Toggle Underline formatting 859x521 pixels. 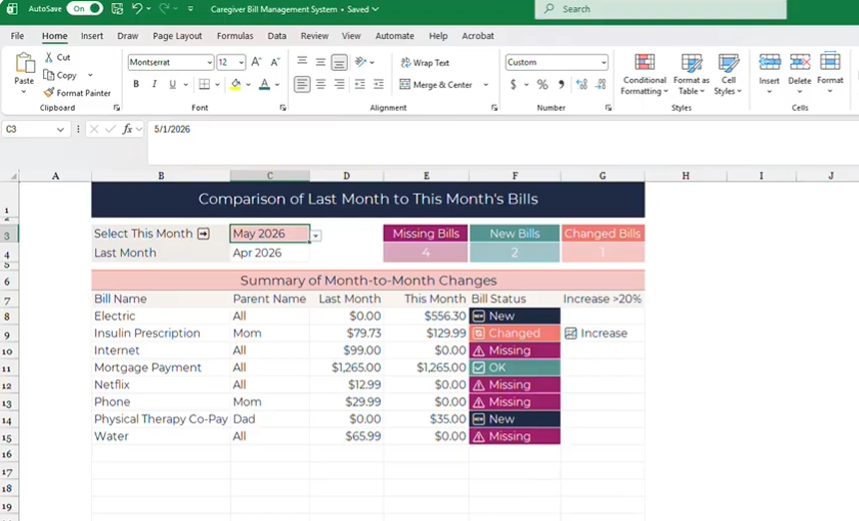coord(173,84)
